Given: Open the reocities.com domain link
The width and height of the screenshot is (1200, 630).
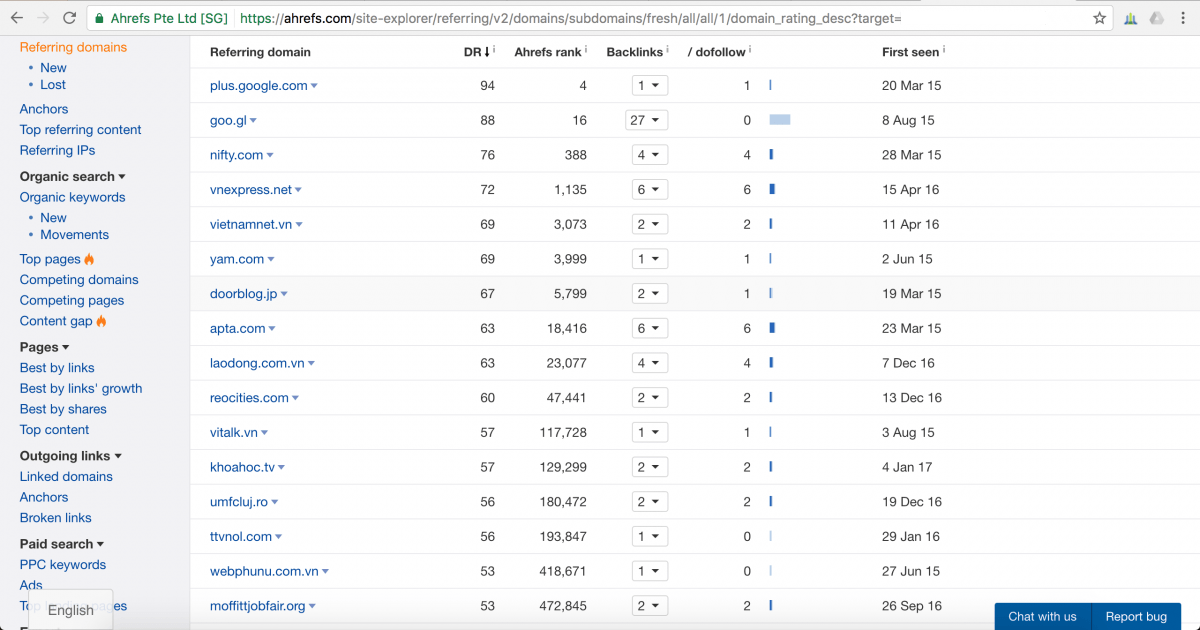Looking at the screenshot, I should (249, 398).
